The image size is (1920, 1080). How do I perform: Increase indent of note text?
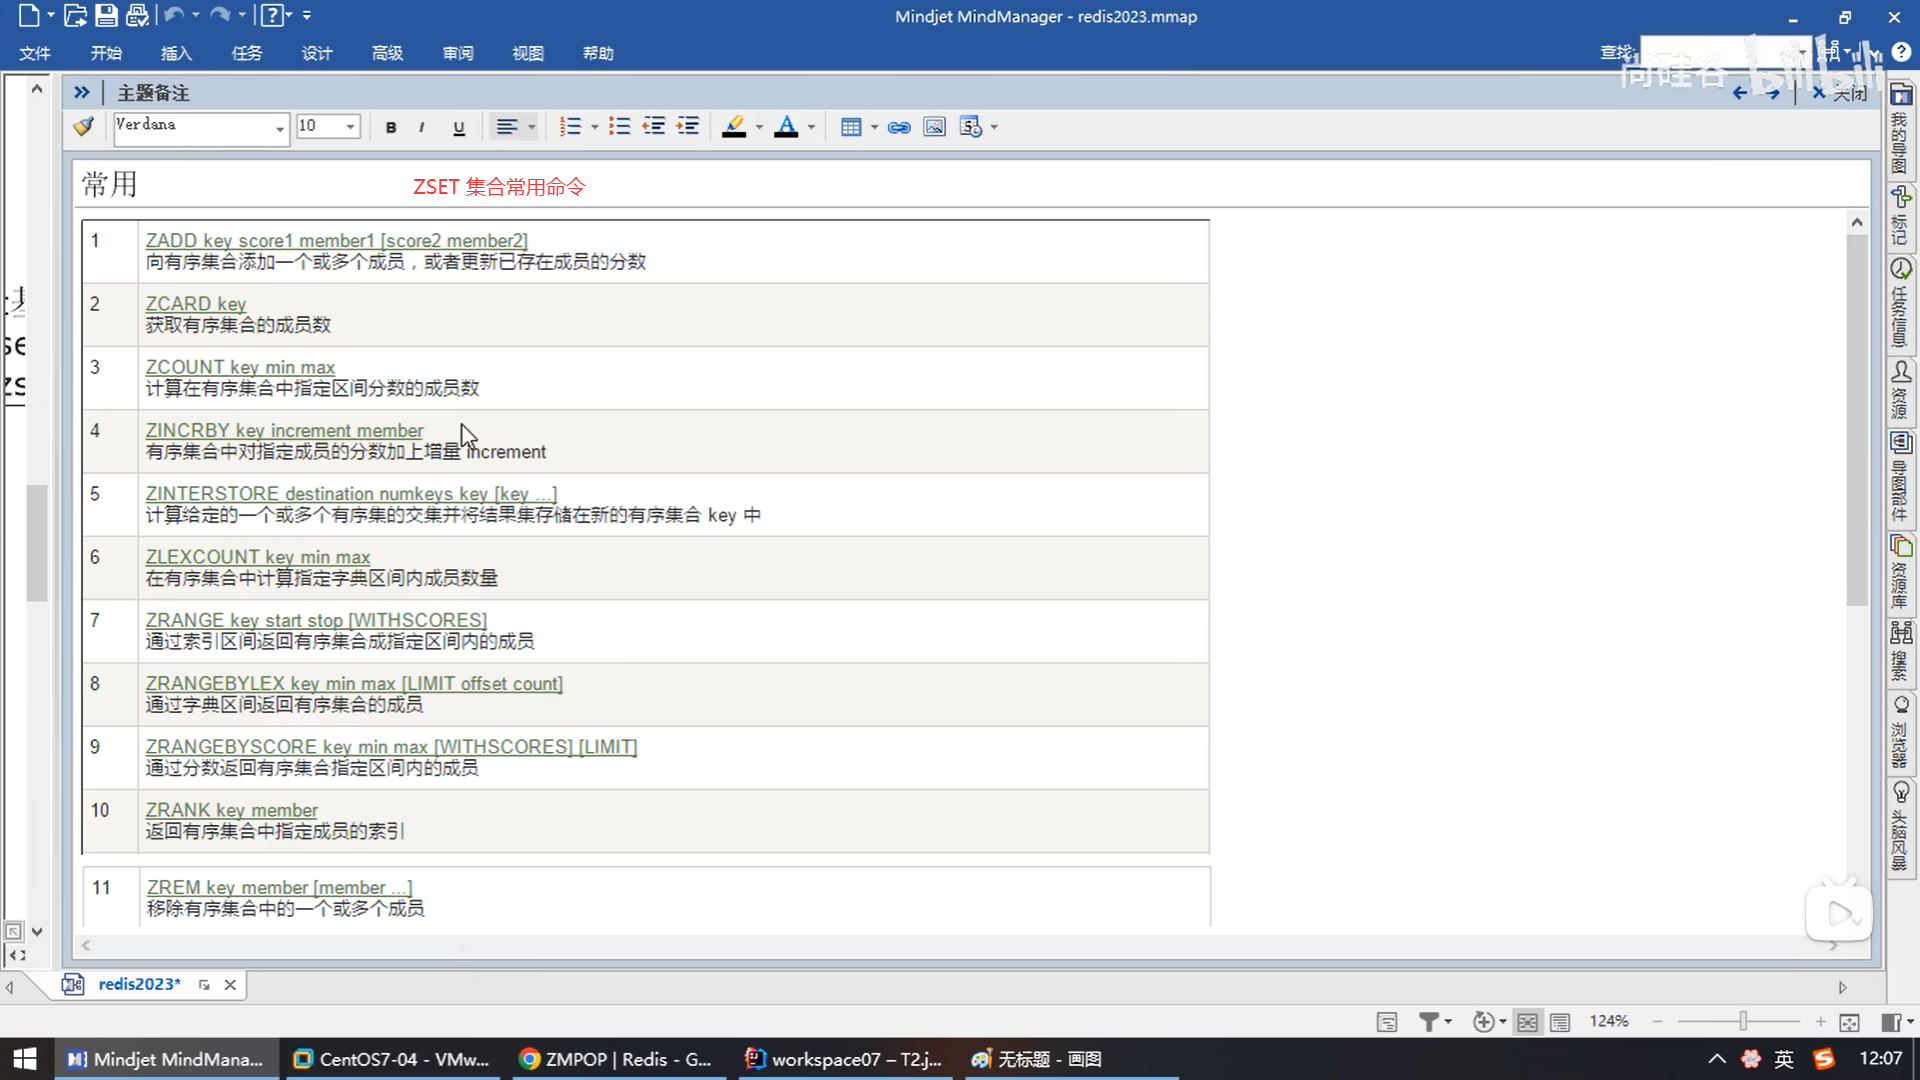pyautogui.click(x=688, y=126)
